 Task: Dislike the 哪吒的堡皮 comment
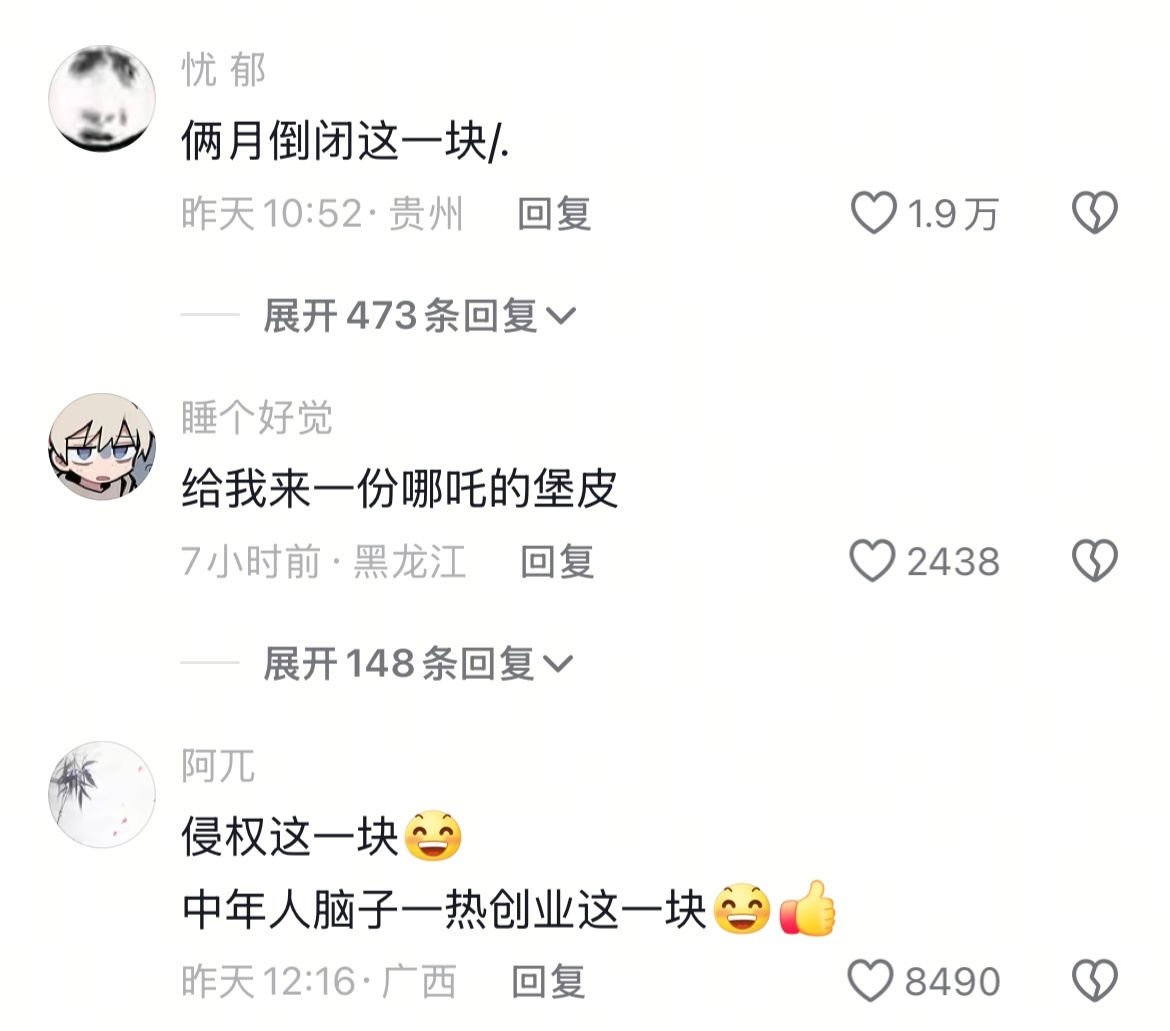tap(1095, 561)
